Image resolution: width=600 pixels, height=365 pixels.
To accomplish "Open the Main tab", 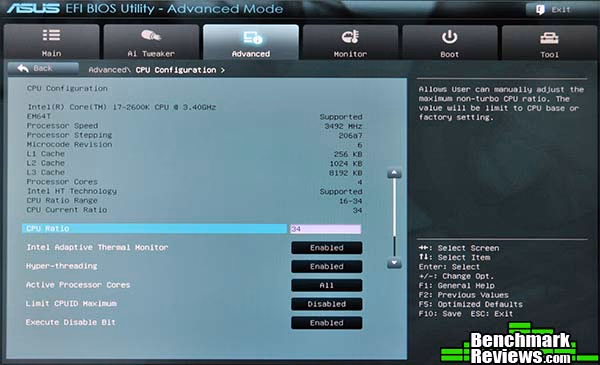I will coord(51,42).
